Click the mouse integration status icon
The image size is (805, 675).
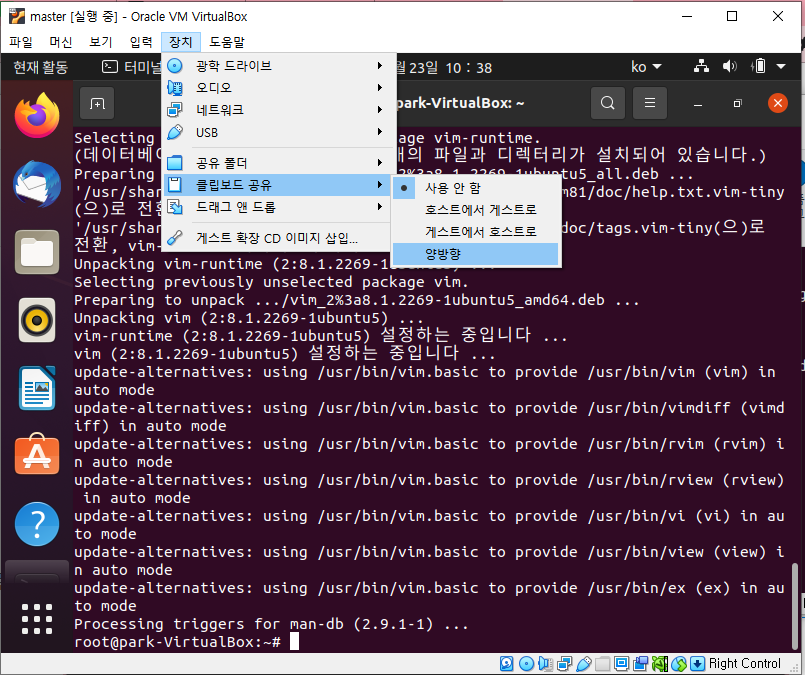pos(679,664)
